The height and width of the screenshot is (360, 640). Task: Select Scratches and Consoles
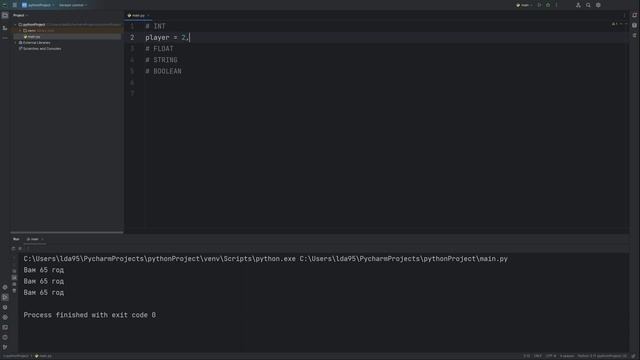click(x=40, y=49)
